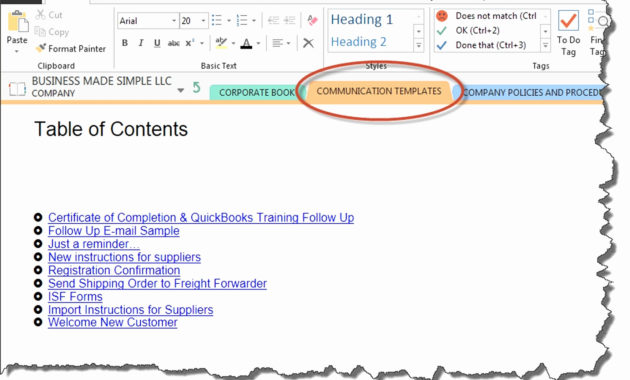This screenshot has height=380, width=630.
Task: Toggle Bold formatting
Action: tap(125, 43)
